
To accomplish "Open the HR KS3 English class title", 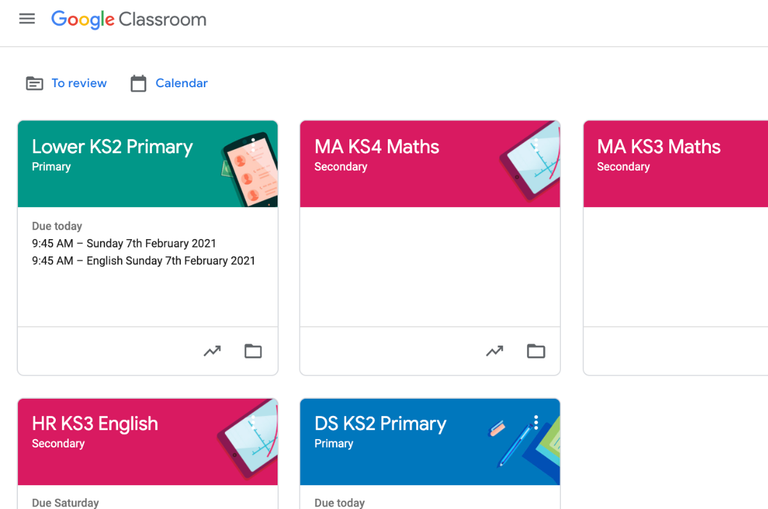I will tap(95, 424).
